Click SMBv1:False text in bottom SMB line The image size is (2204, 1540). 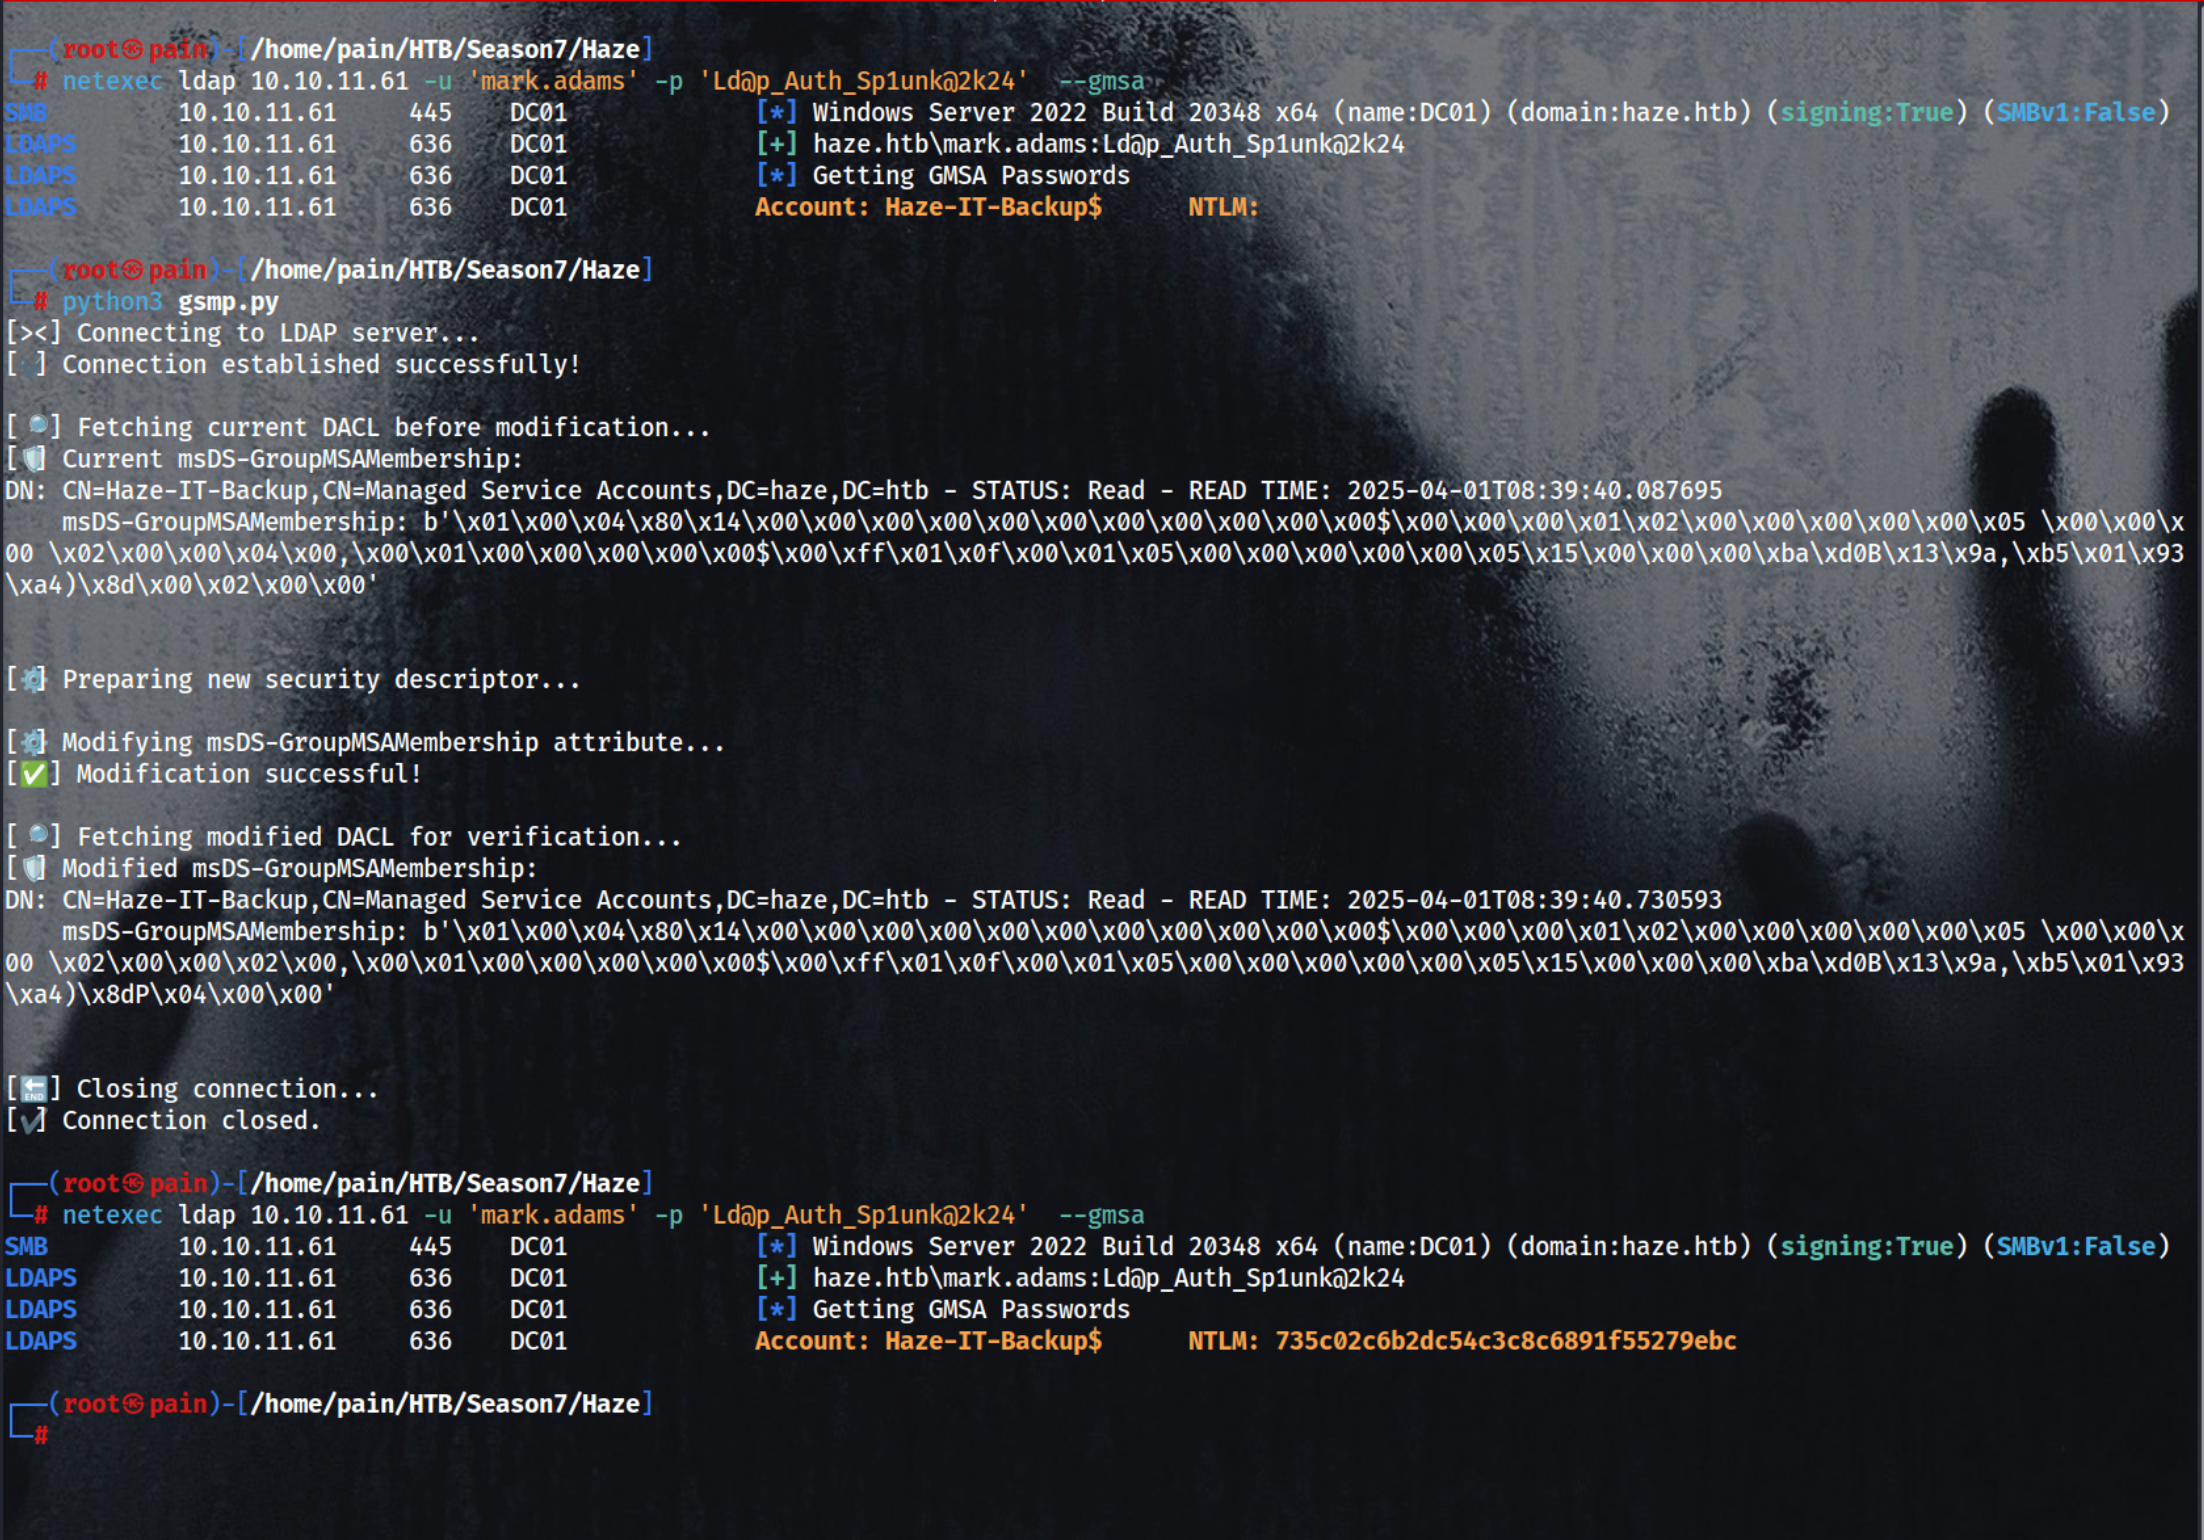pos(2076,1246)
